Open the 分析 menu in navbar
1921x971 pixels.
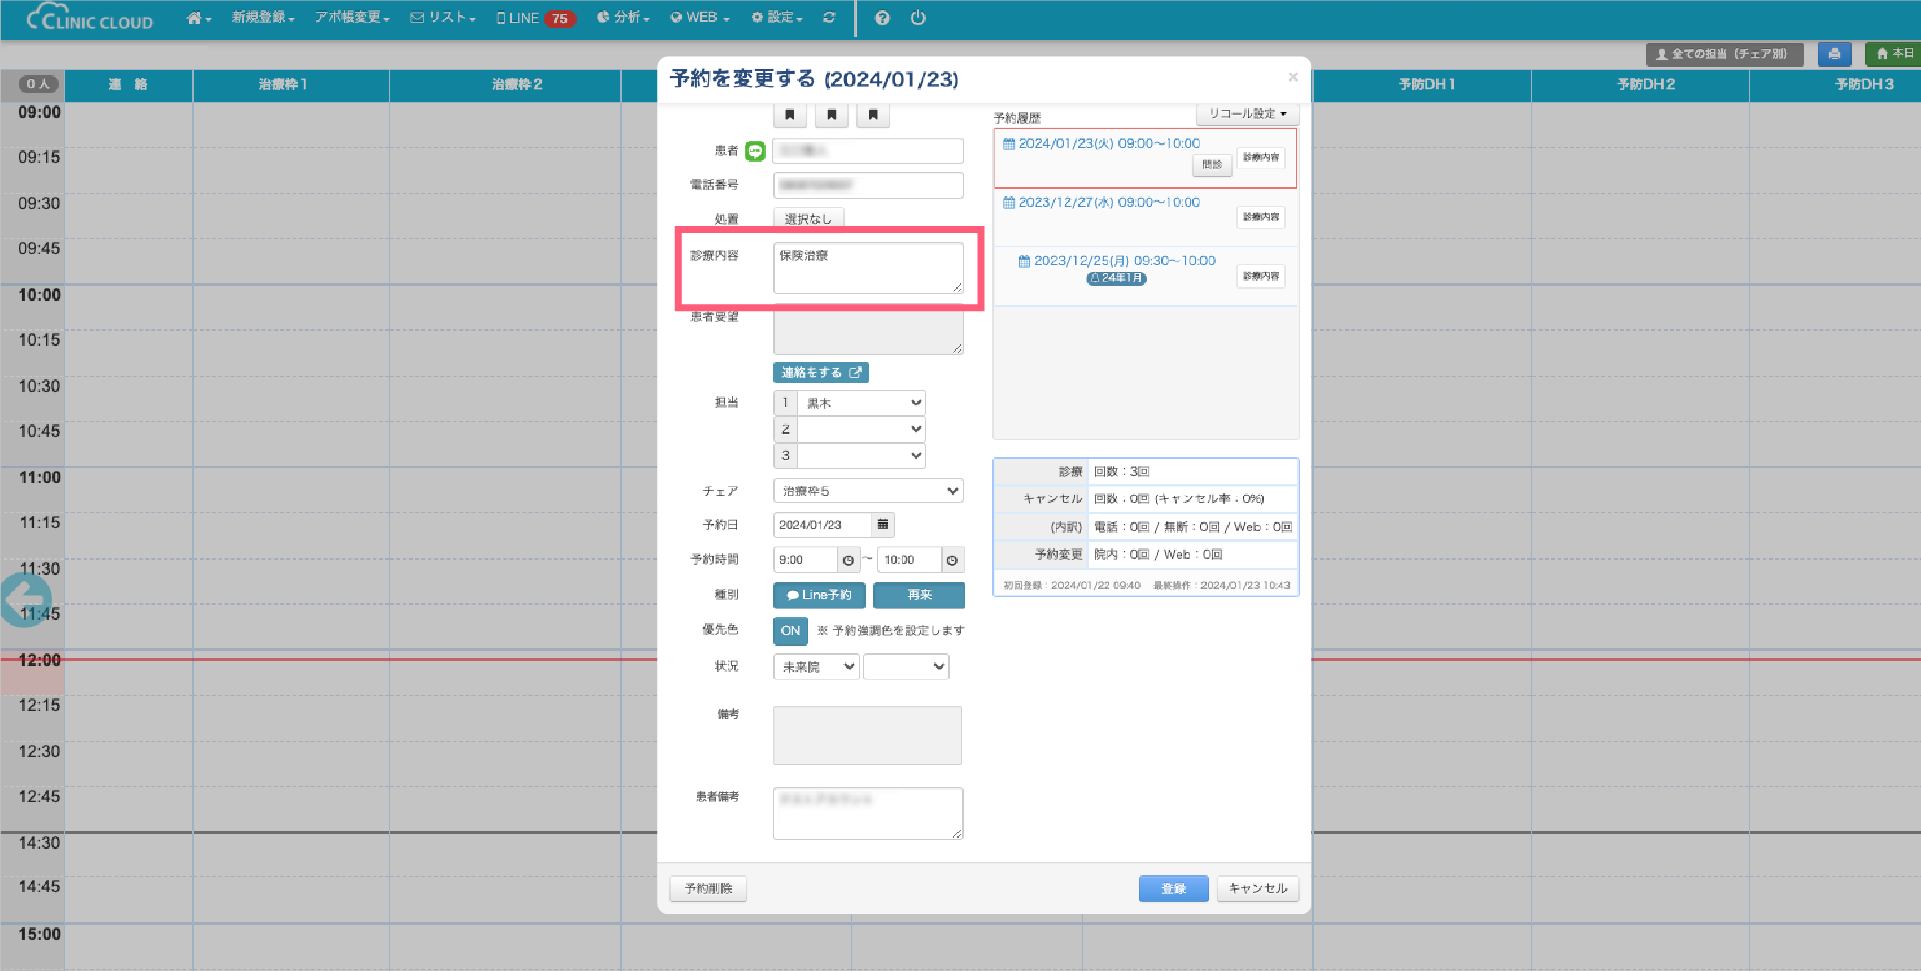coord(624,18)
